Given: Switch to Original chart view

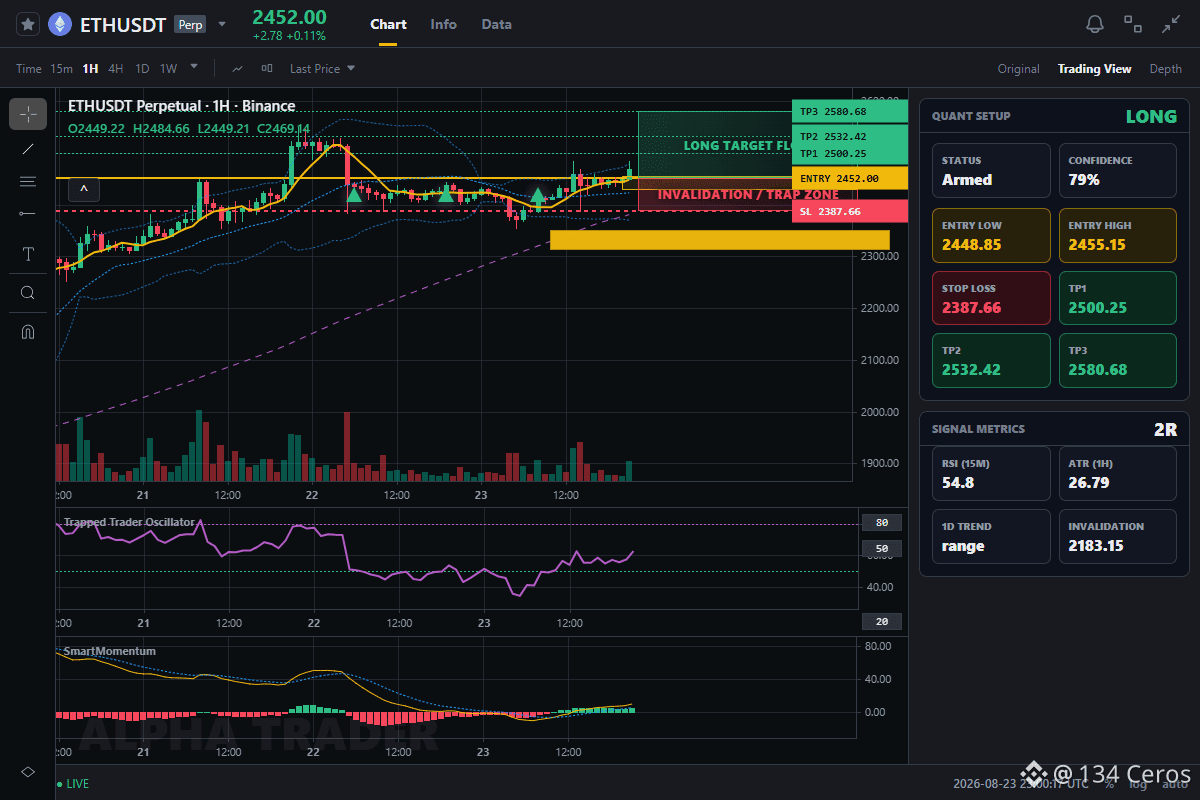Looking at the screenshot, I should (x=1019, y=69).
